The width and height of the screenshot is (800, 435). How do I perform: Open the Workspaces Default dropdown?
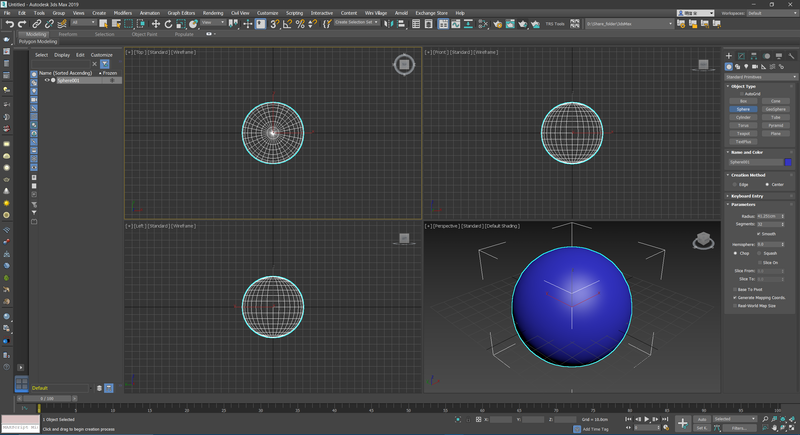[x=770, y=13]
